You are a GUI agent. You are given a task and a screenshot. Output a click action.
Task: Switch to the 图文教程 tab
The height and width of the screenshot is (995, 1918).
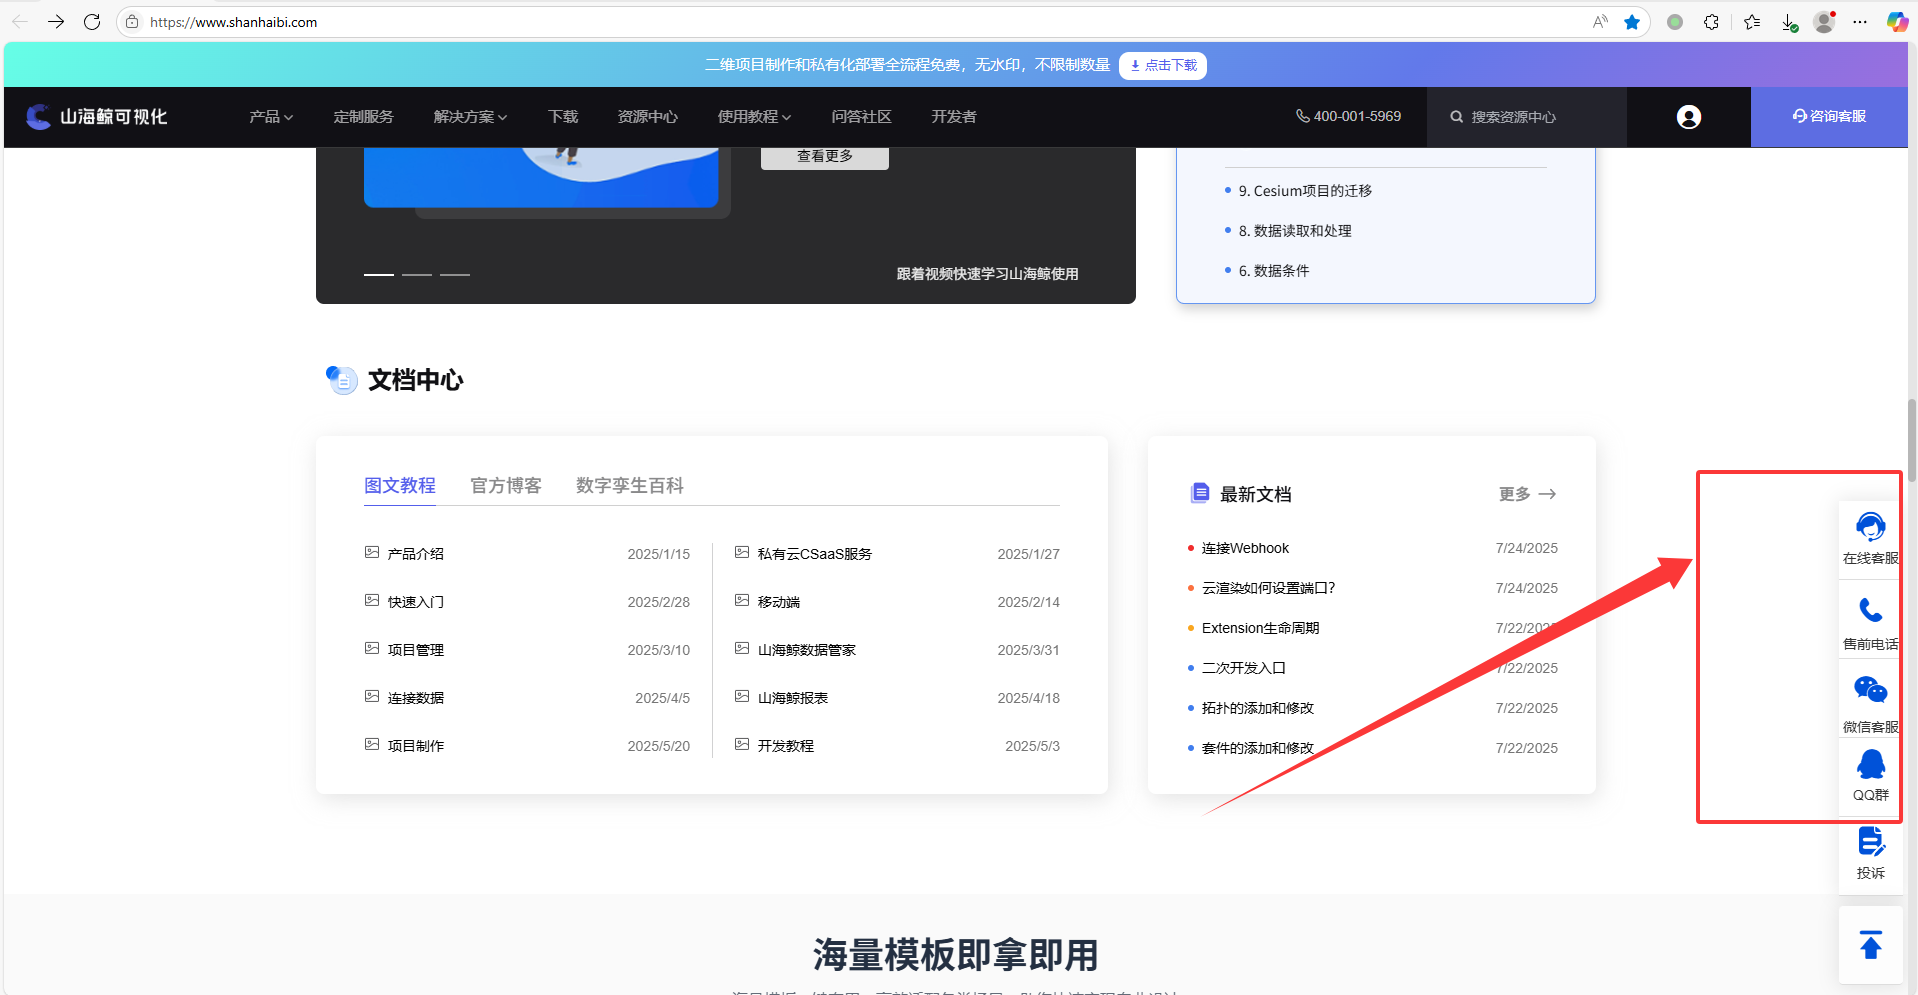(400, 485)
